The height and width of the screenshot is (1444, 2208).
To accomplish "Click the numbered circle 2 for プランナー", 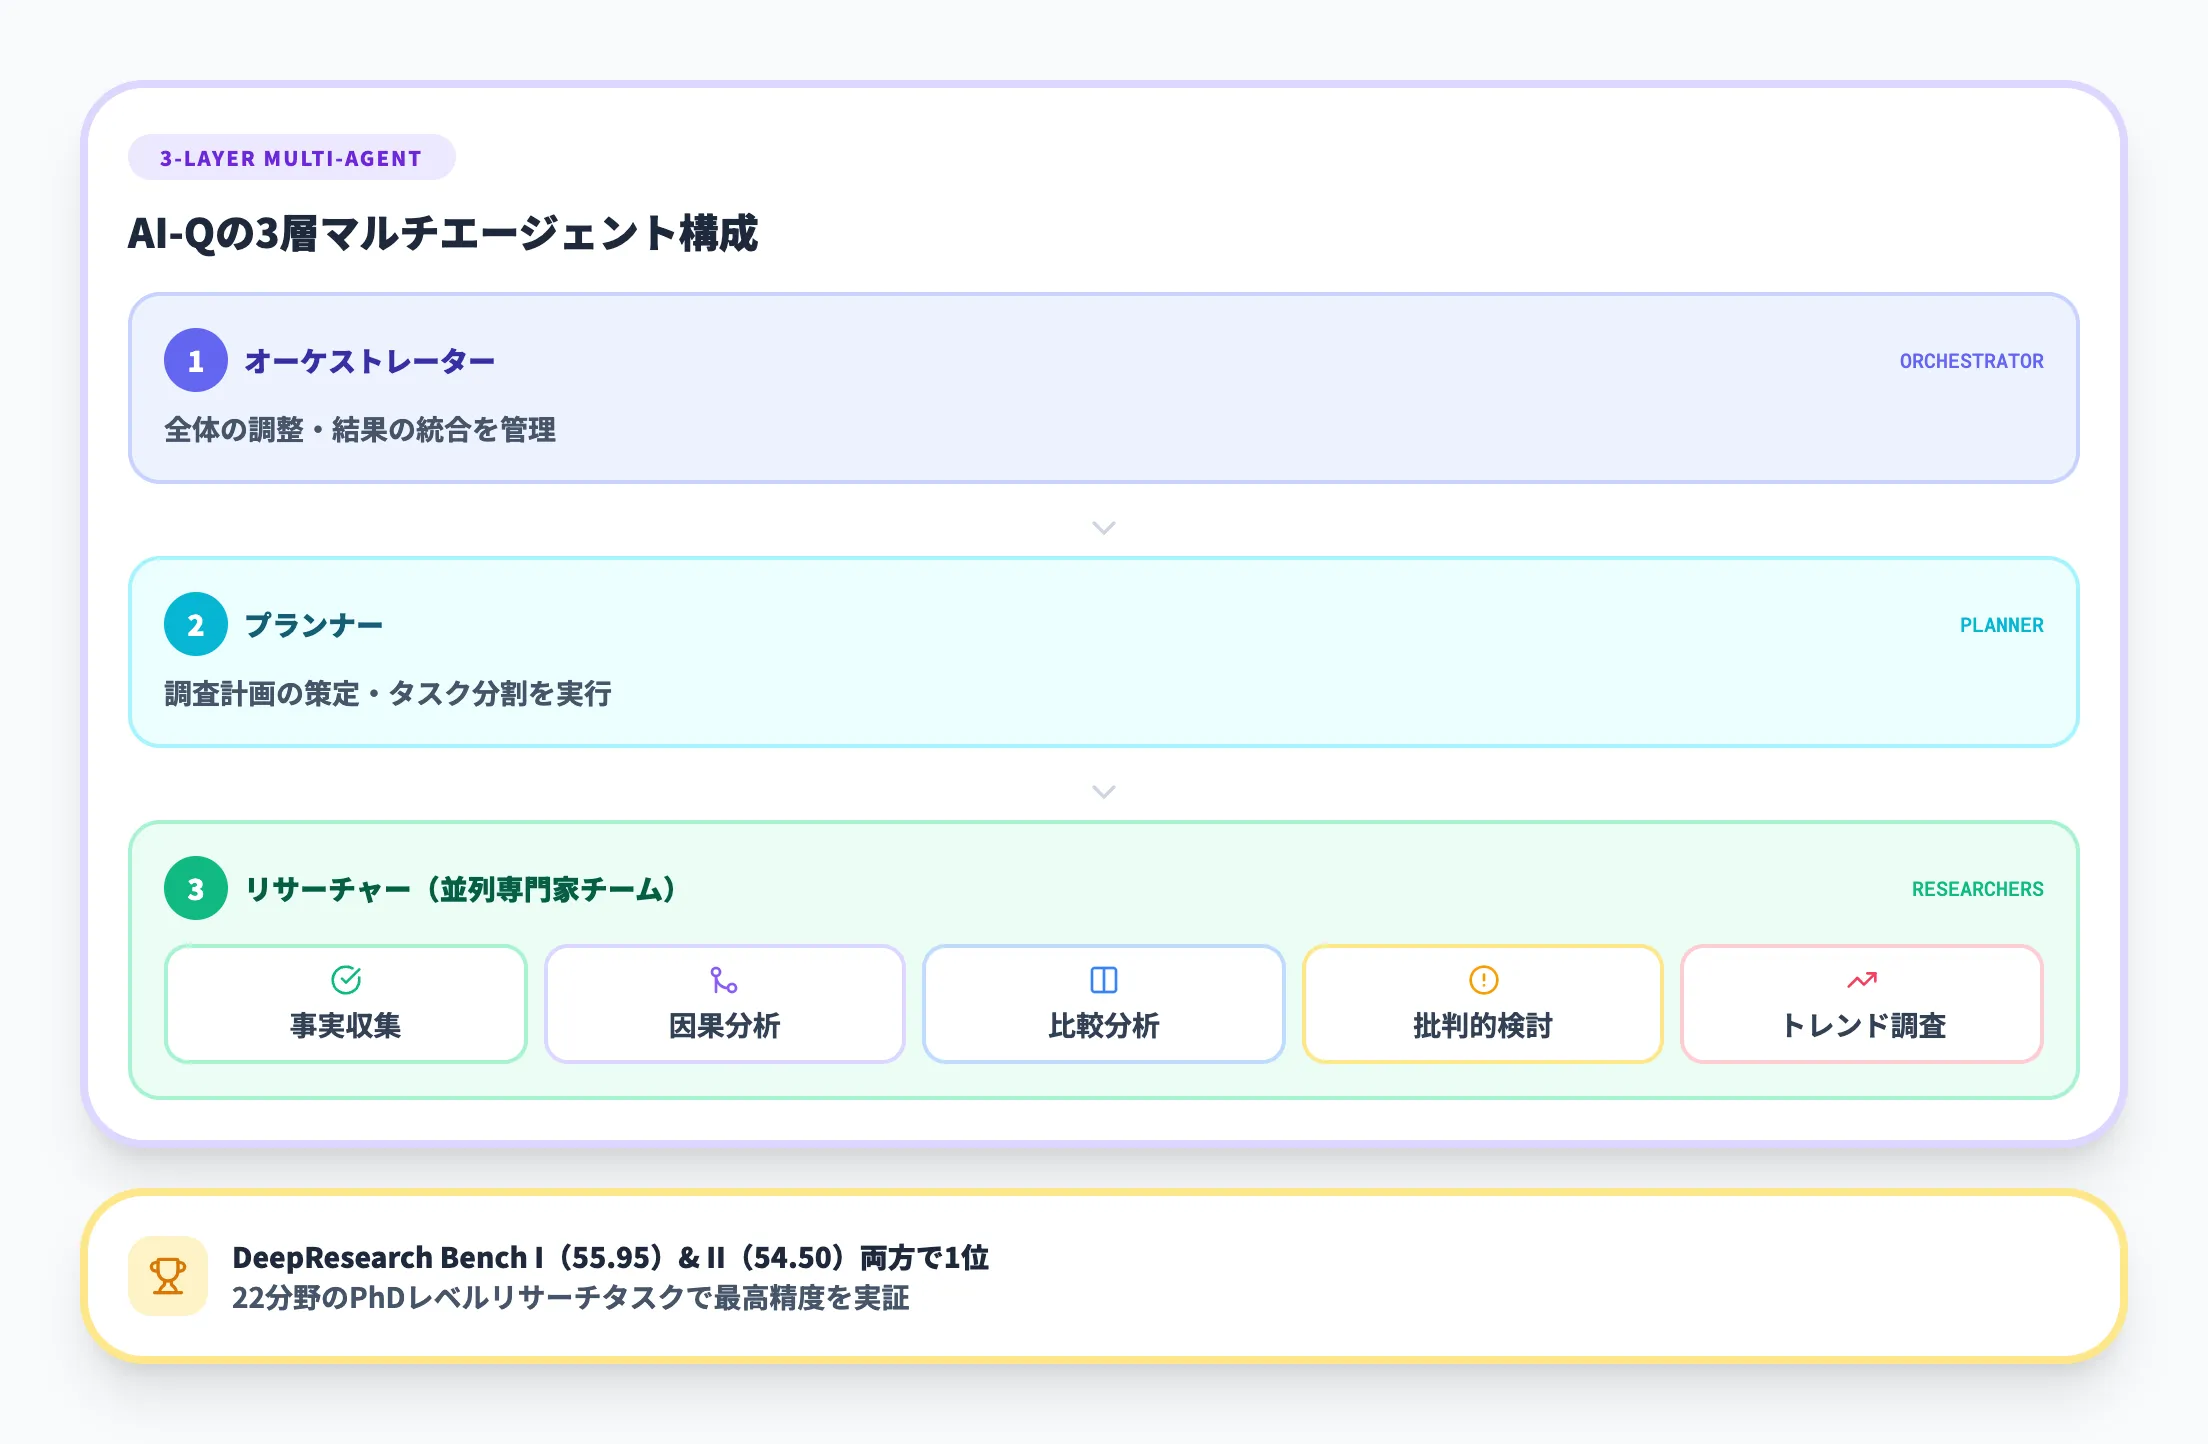I will tap(195, 624).
